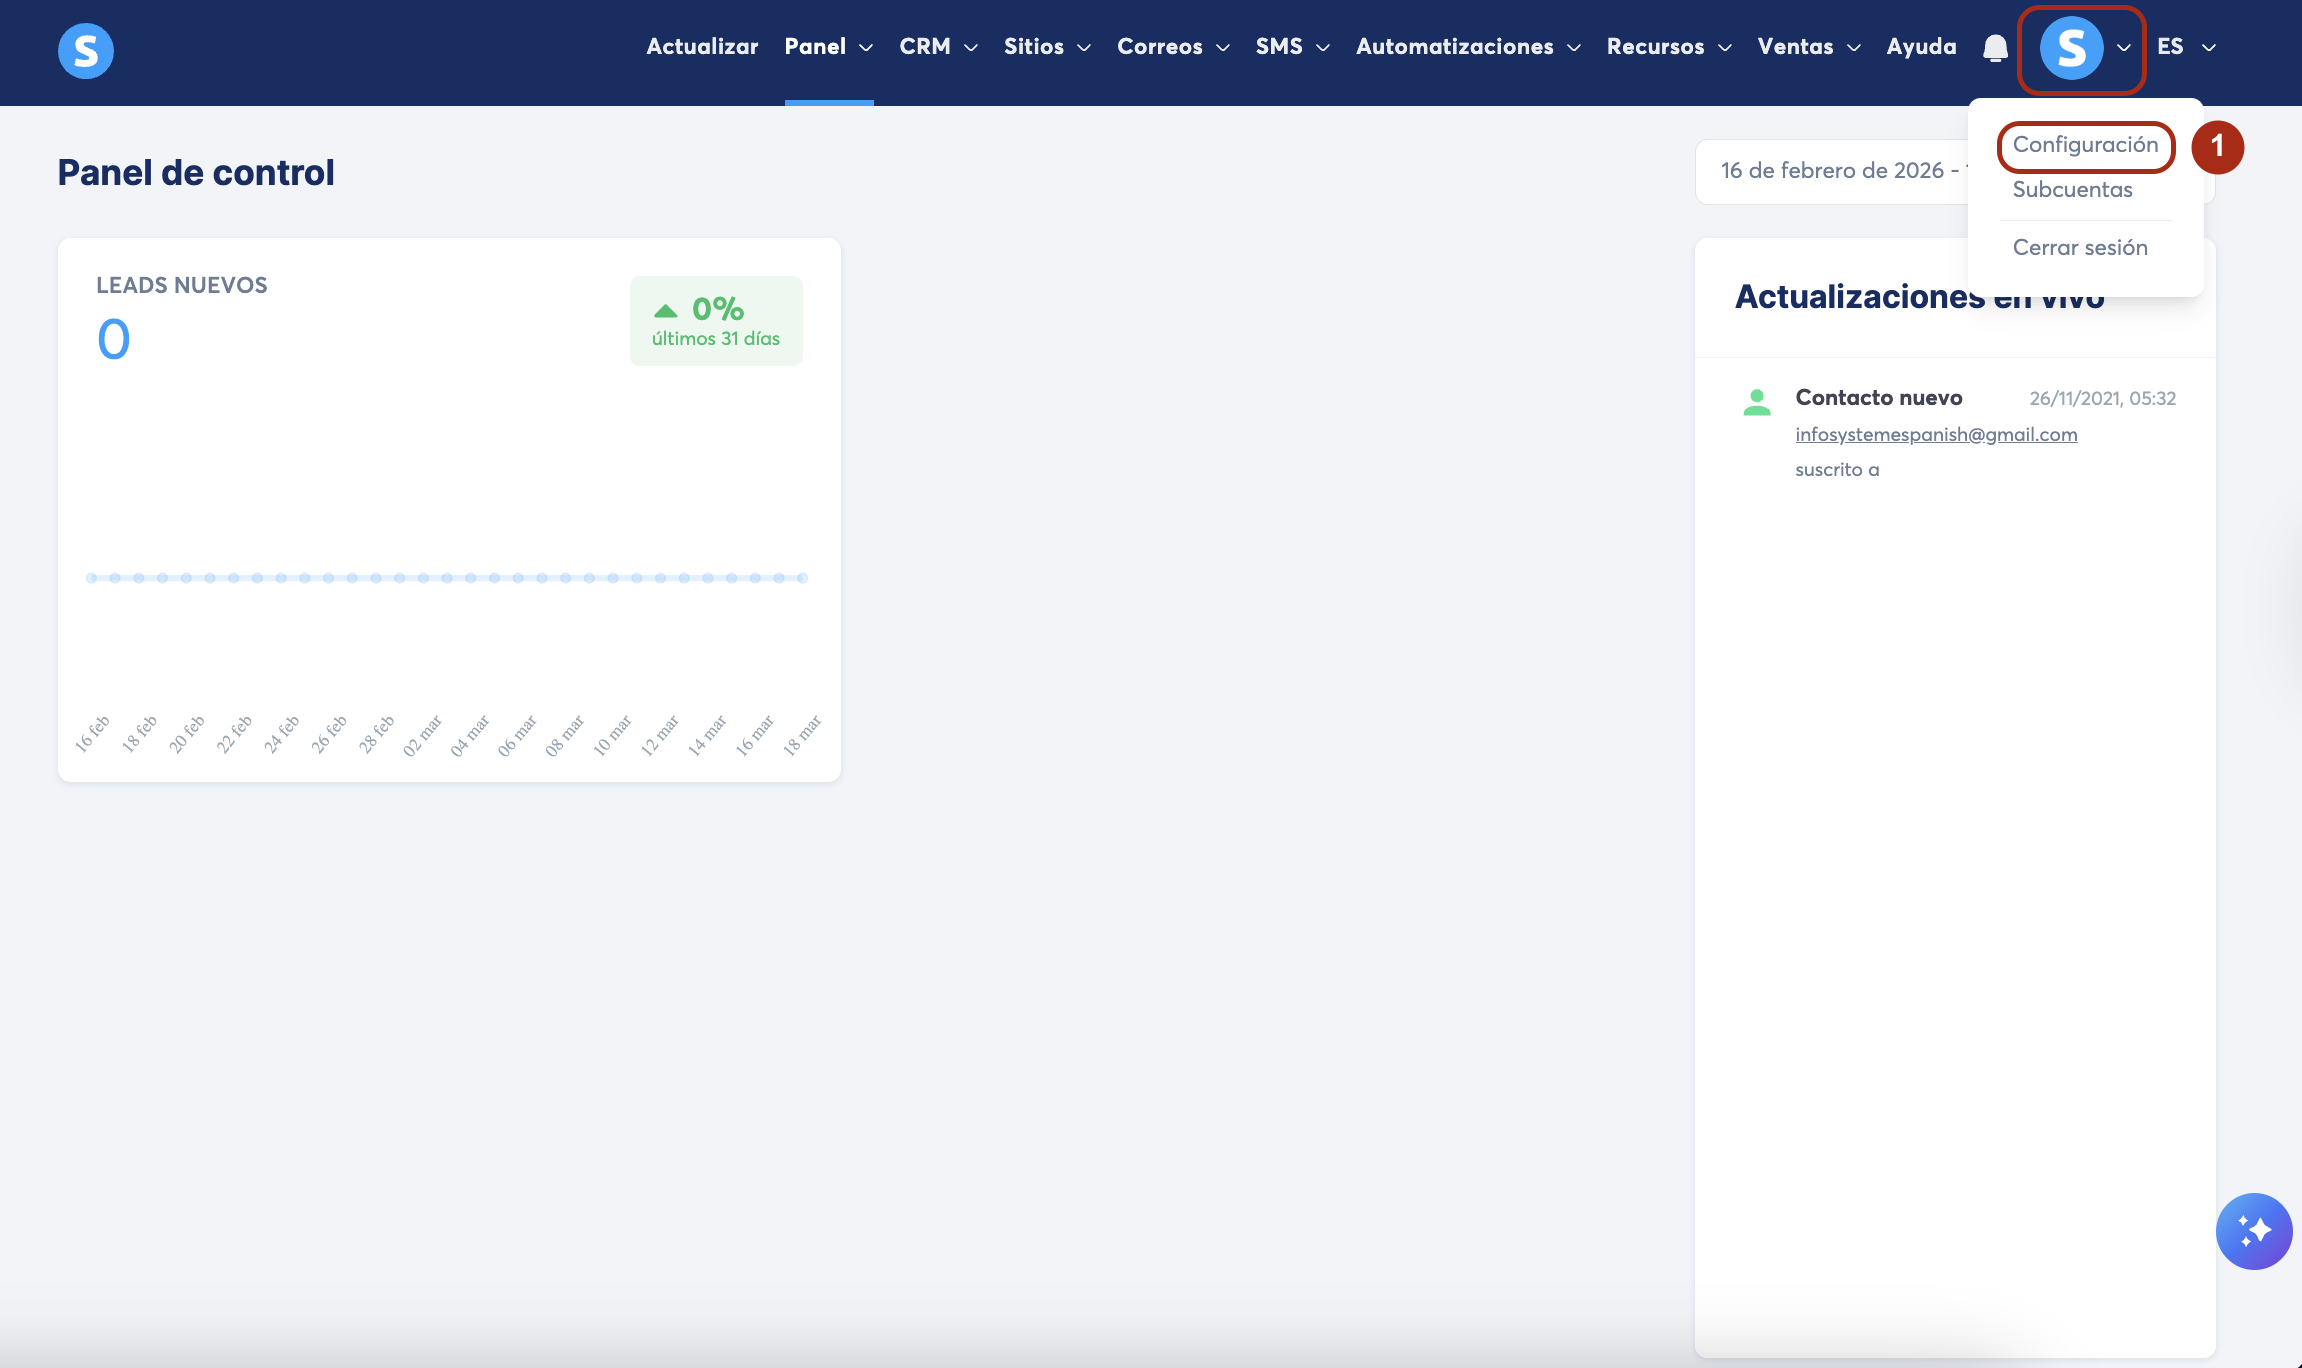Click the 16 feb data point on the chart
Image resolution: width=2302 pixels, height=1368 pixels.
92,578
